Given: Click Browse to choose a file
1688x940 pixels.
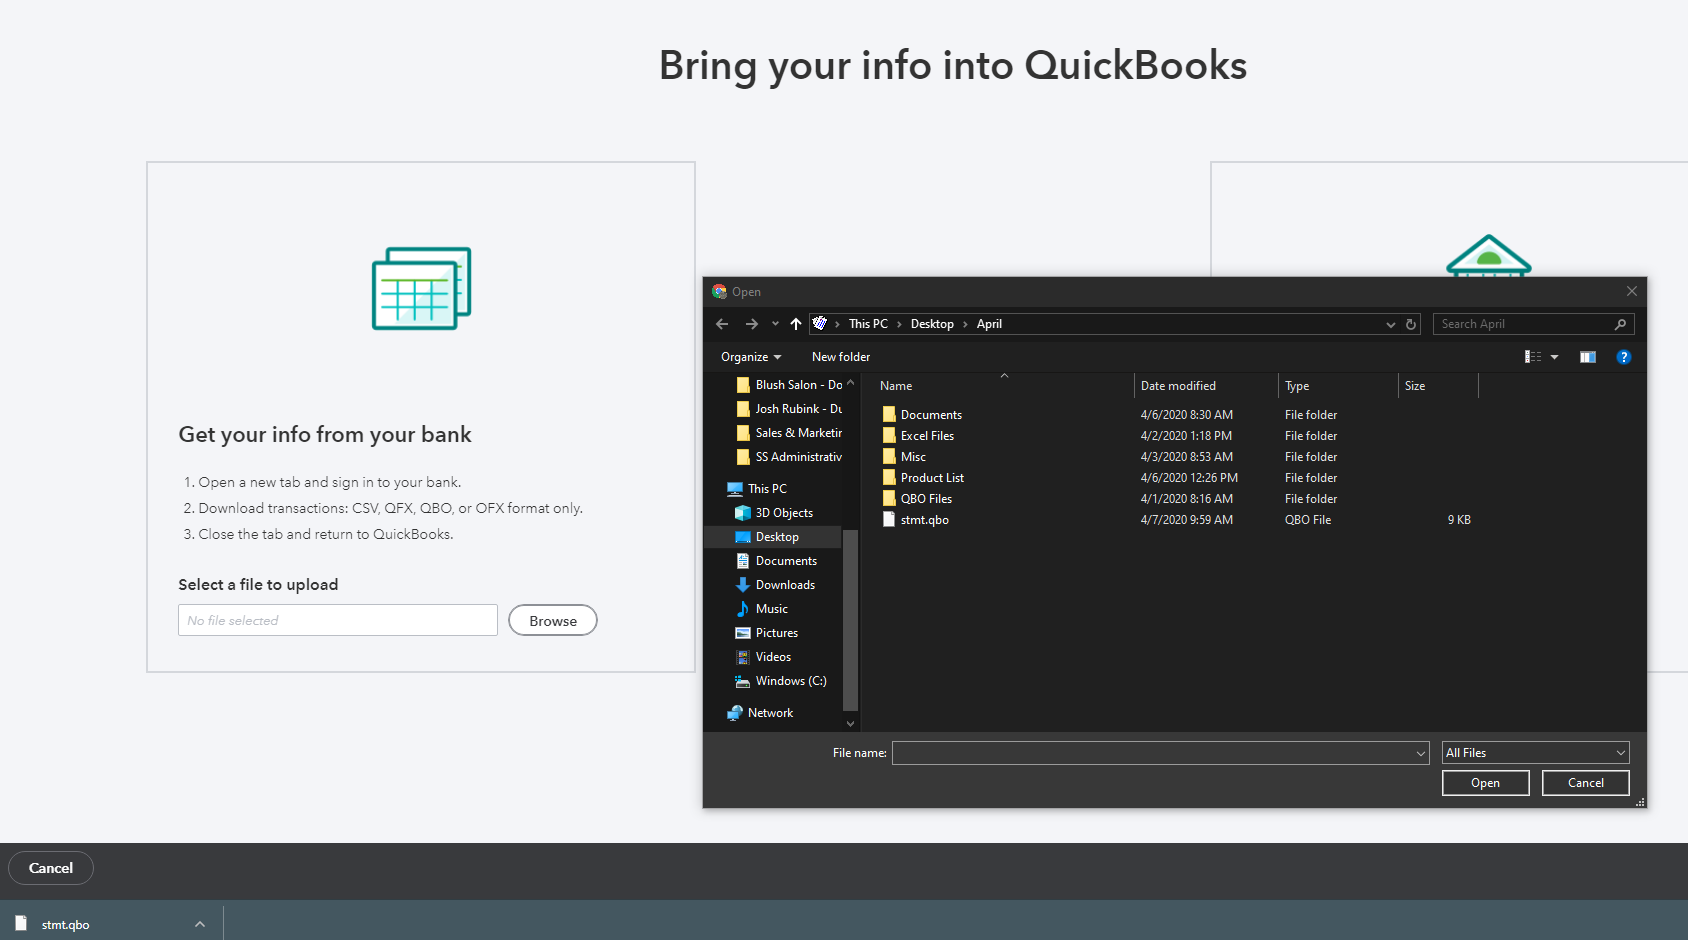Looking at the screenshot, I should pos(553,621).
